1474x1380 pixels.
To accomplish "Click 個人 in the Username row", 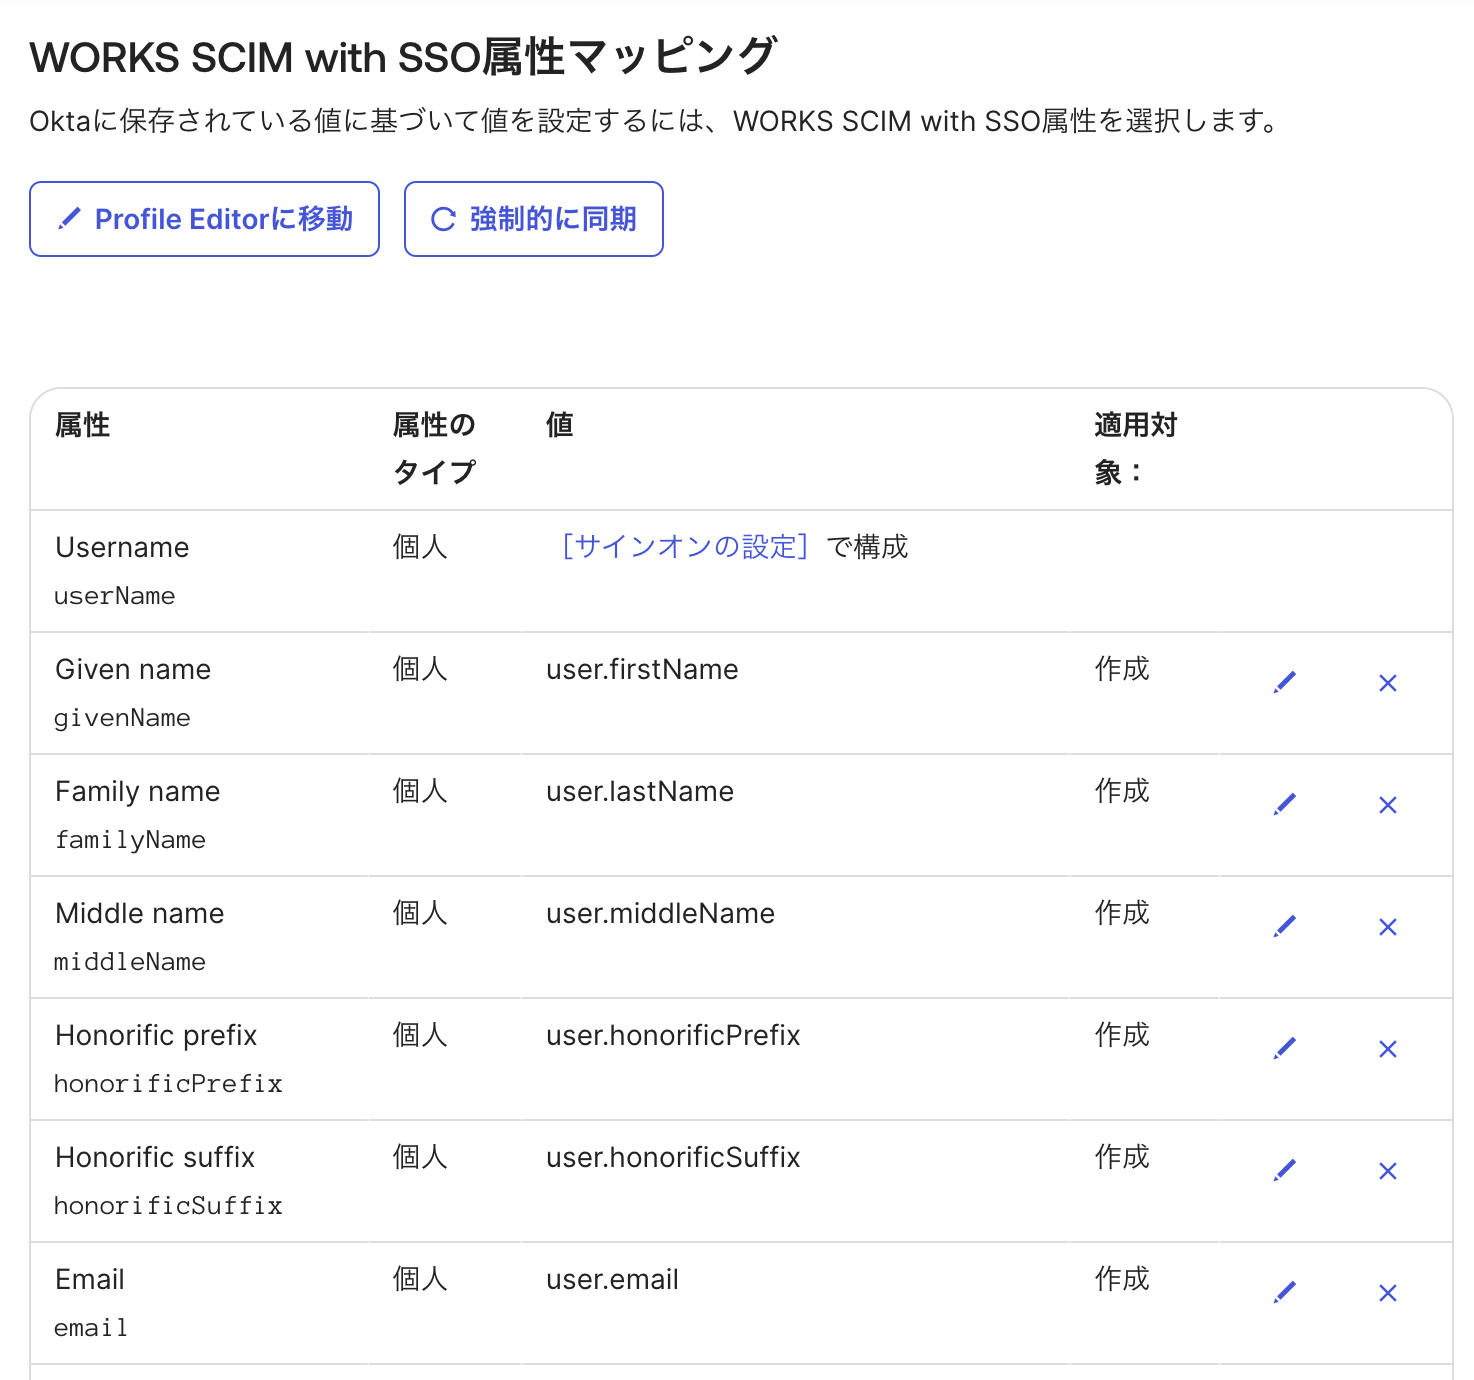I will pos(420,547).
